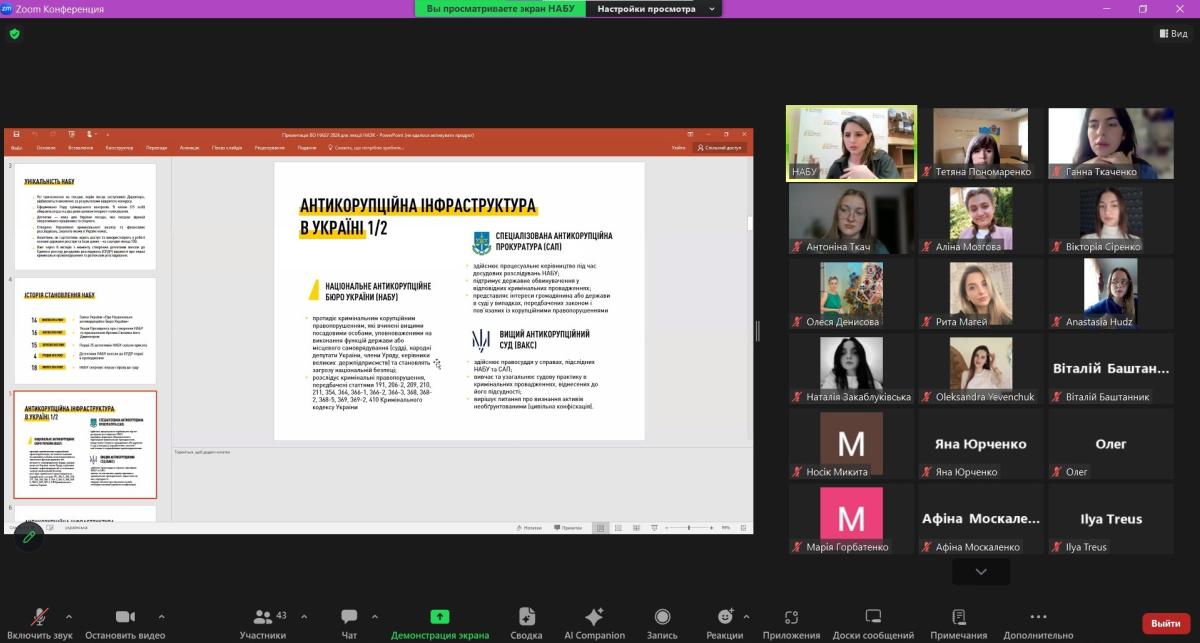
Task: Open the Participants list icon
Action: click(263, 617)
